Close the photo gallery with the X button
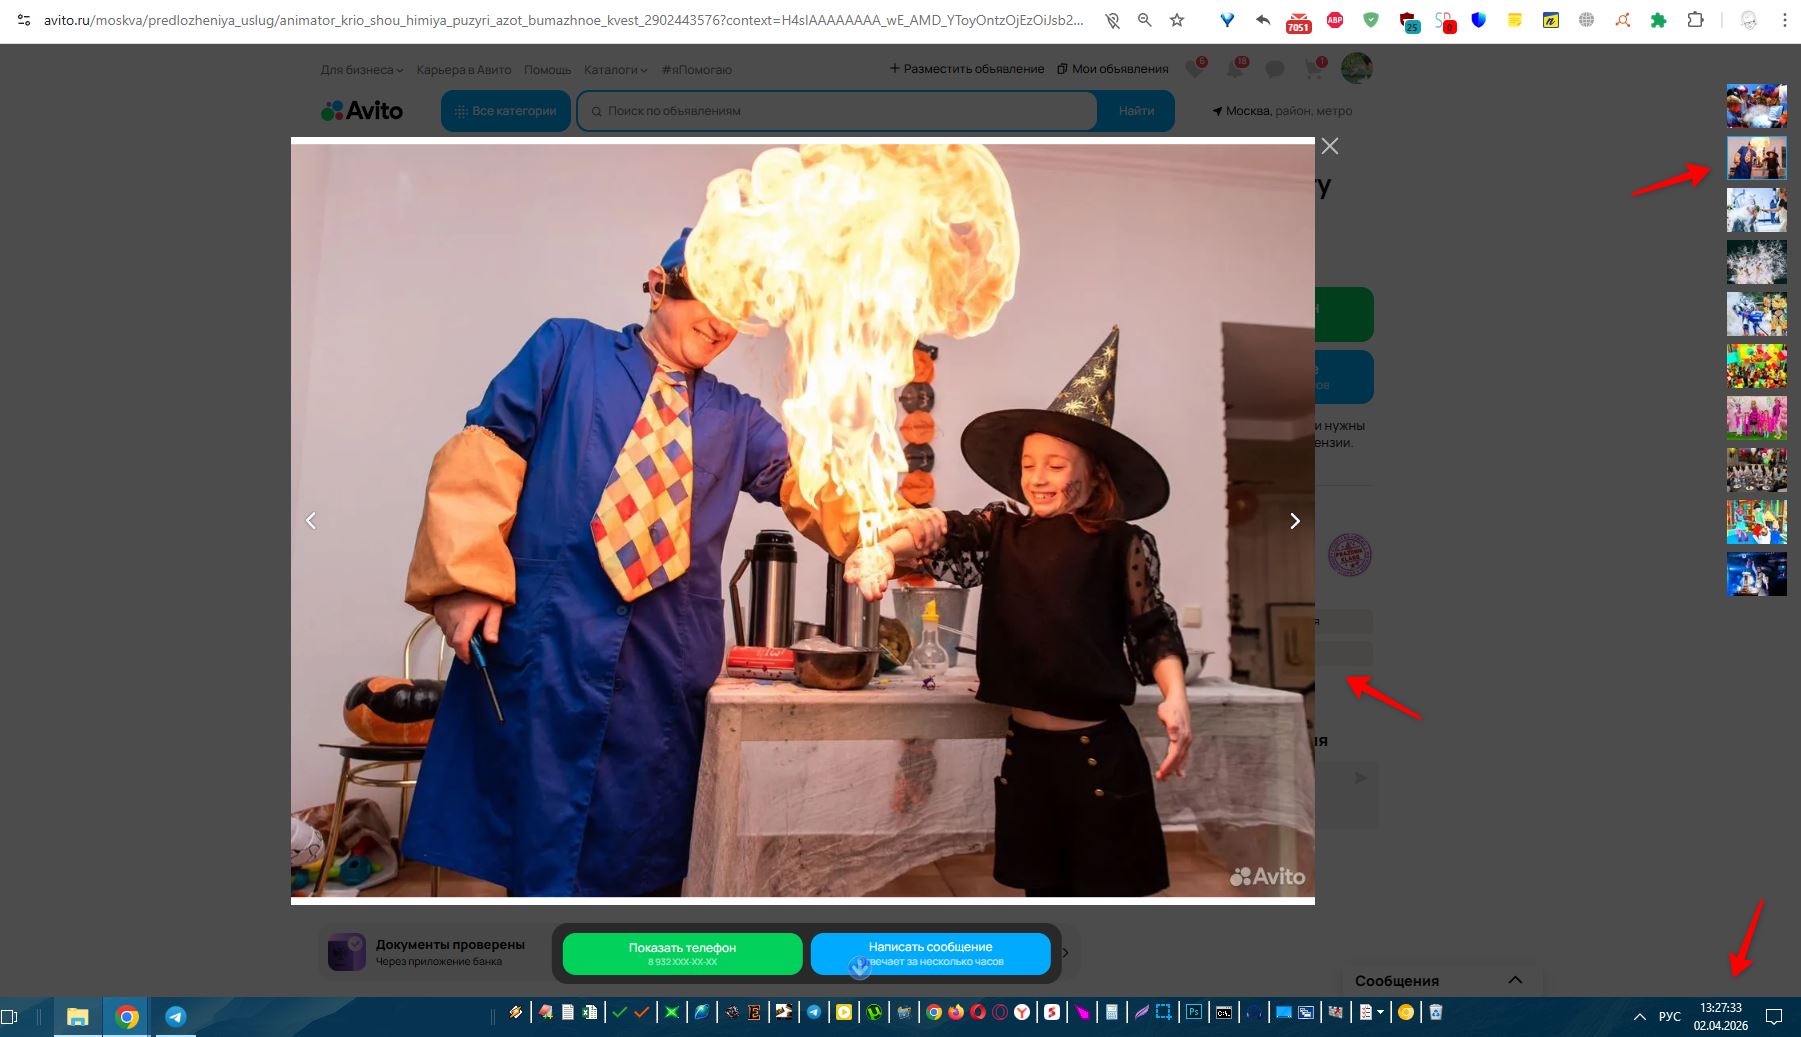 coord(1330,146)
